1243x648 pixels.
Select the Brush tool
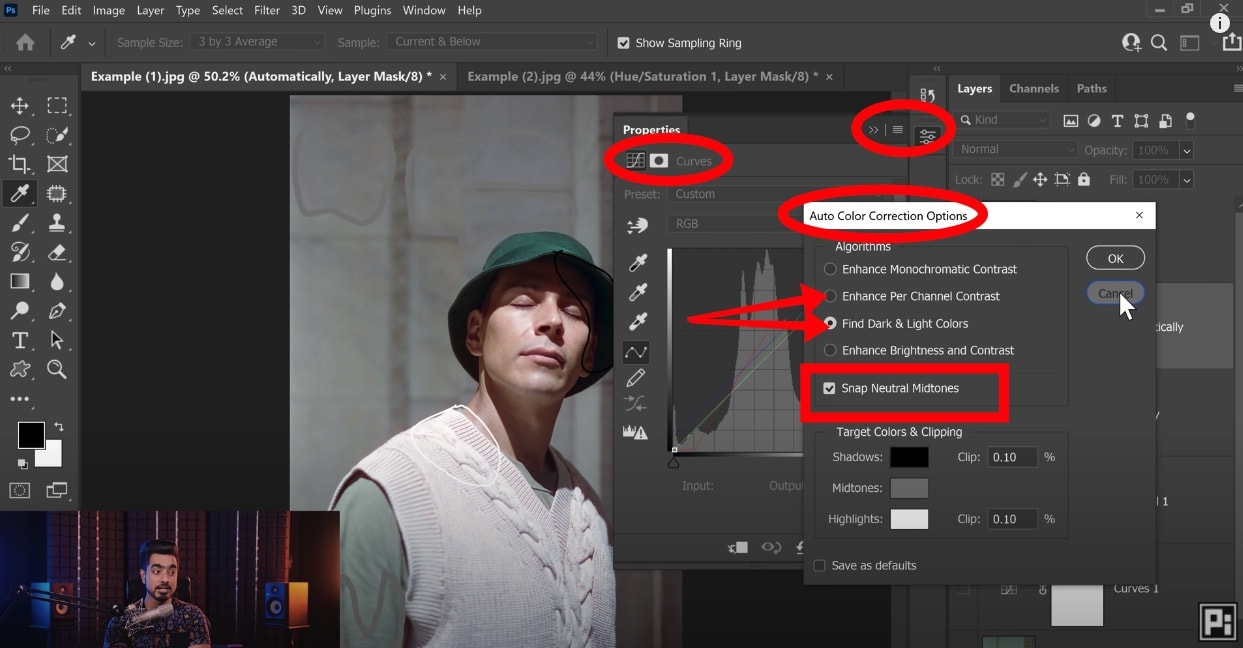coord(20,223)
